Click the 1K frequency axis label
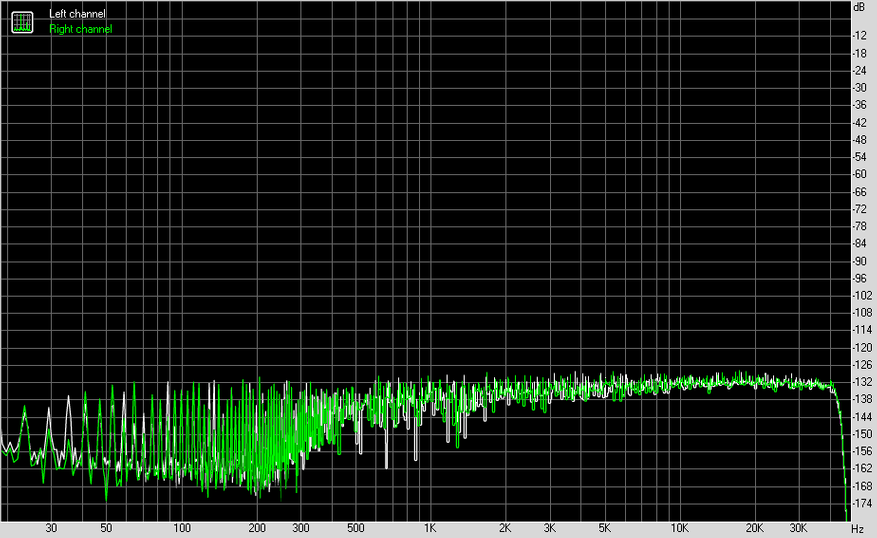 point(430,528)
